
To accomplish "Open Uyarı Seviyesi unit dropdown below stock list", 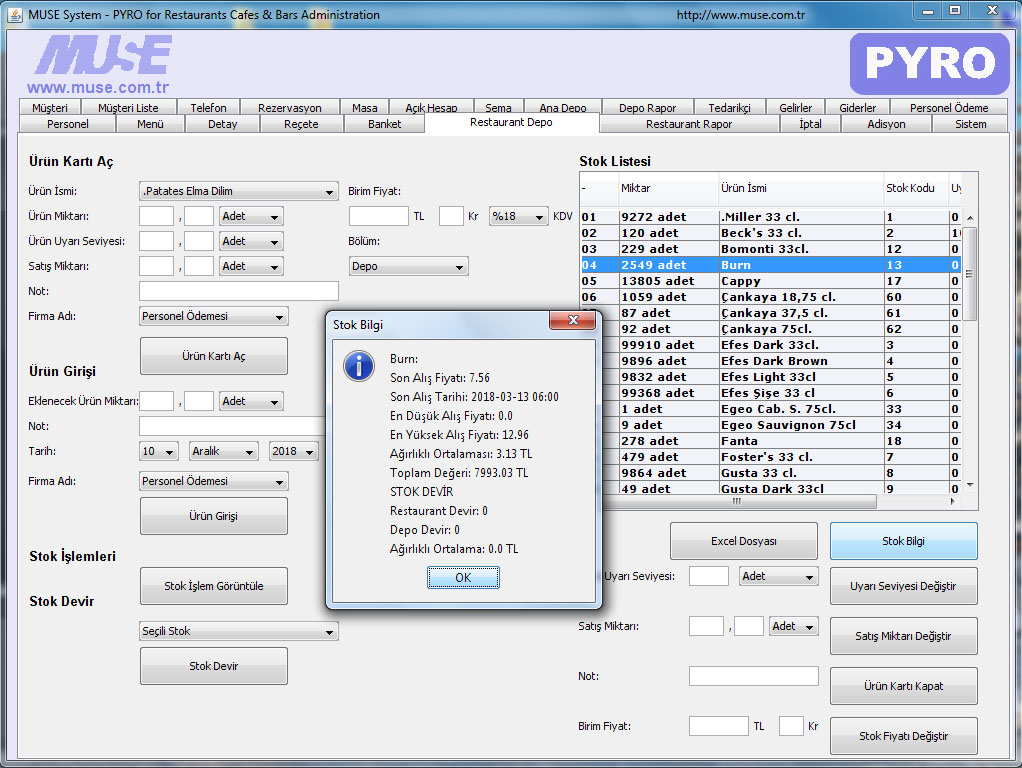I will pyautogui.click(x=778, y=576).
